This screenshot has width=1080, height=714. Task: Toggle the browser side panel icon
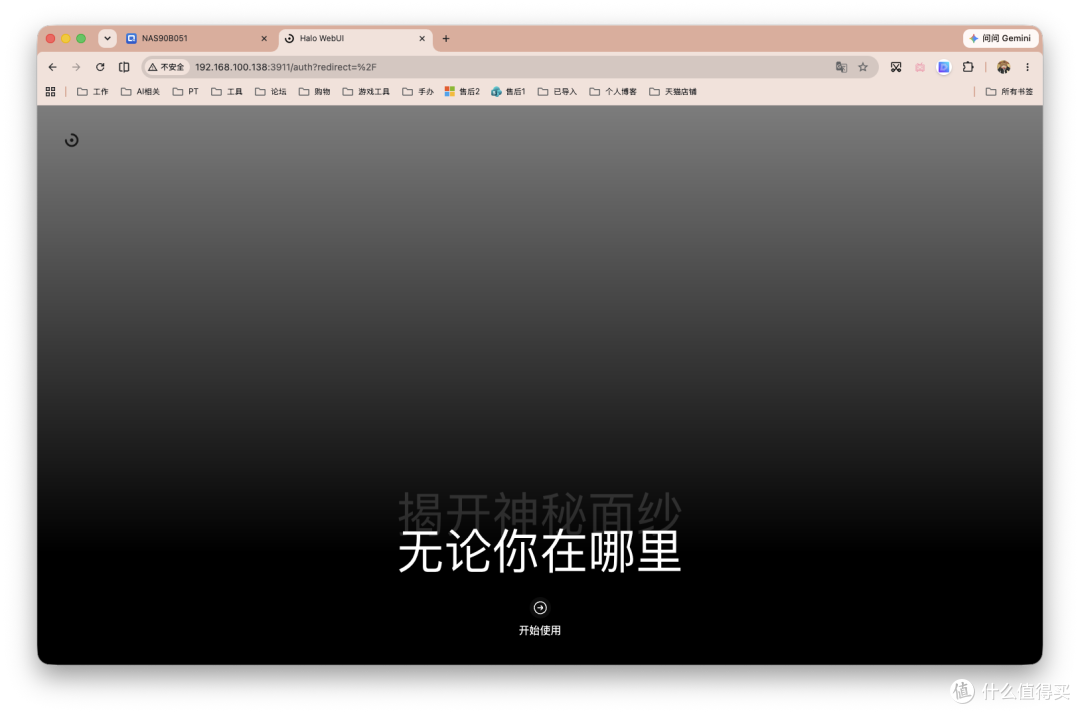point(124,67)
